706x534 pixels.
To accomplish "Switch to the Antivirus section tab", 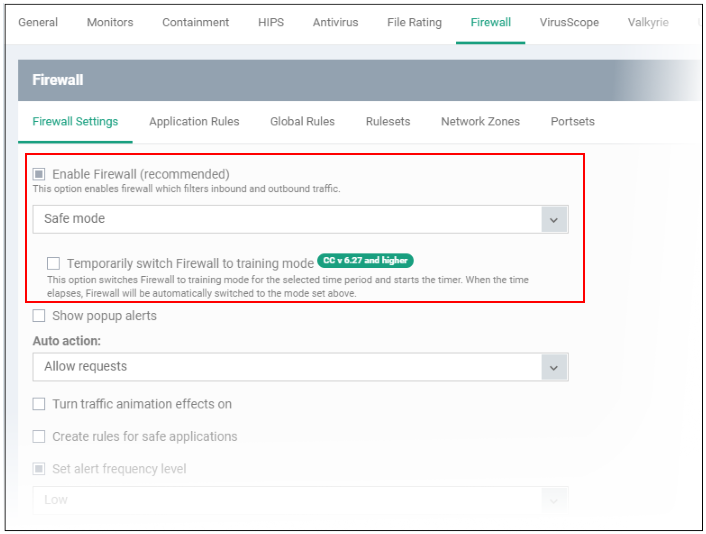I will pos(335,23).
